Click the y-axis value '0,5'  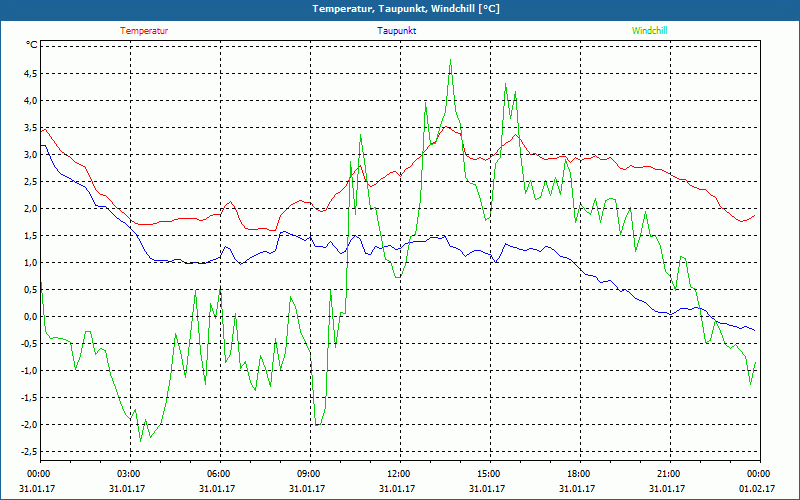pyautogui.click(x=31, y=290)
